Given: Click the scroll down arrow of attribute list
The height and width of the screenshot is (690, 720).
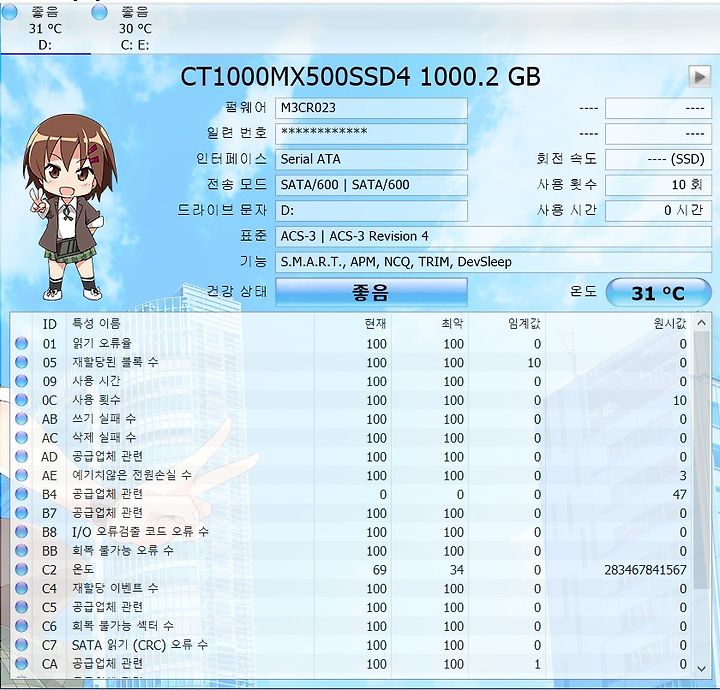Looking at the screenshot, I should [702, 668].
